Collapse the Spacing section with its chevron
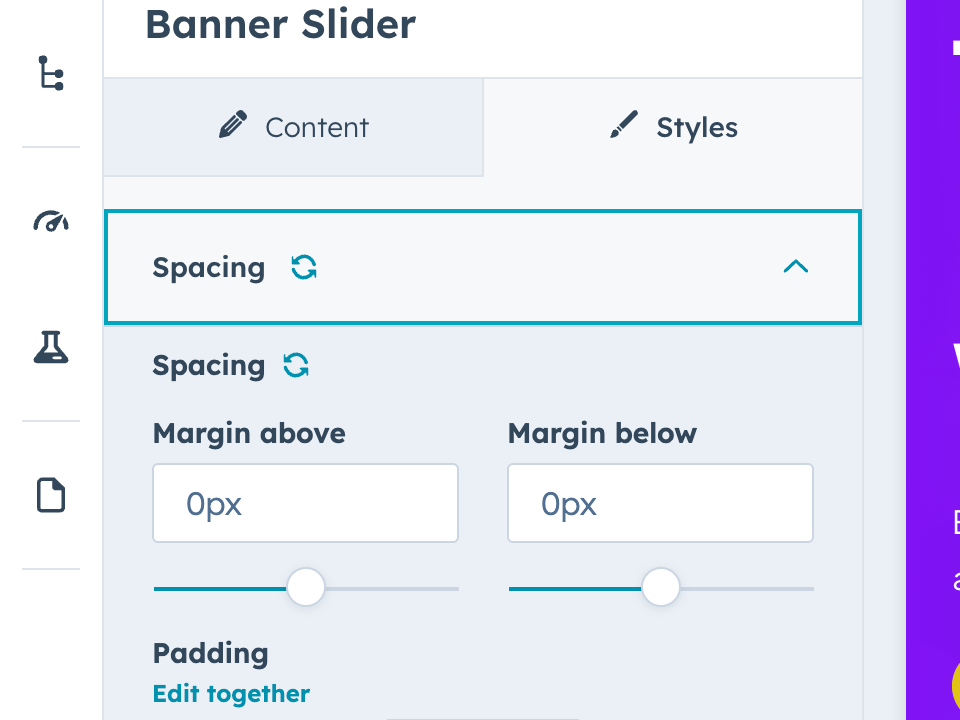This screenshot has height=720, width=960. point(795,267)
